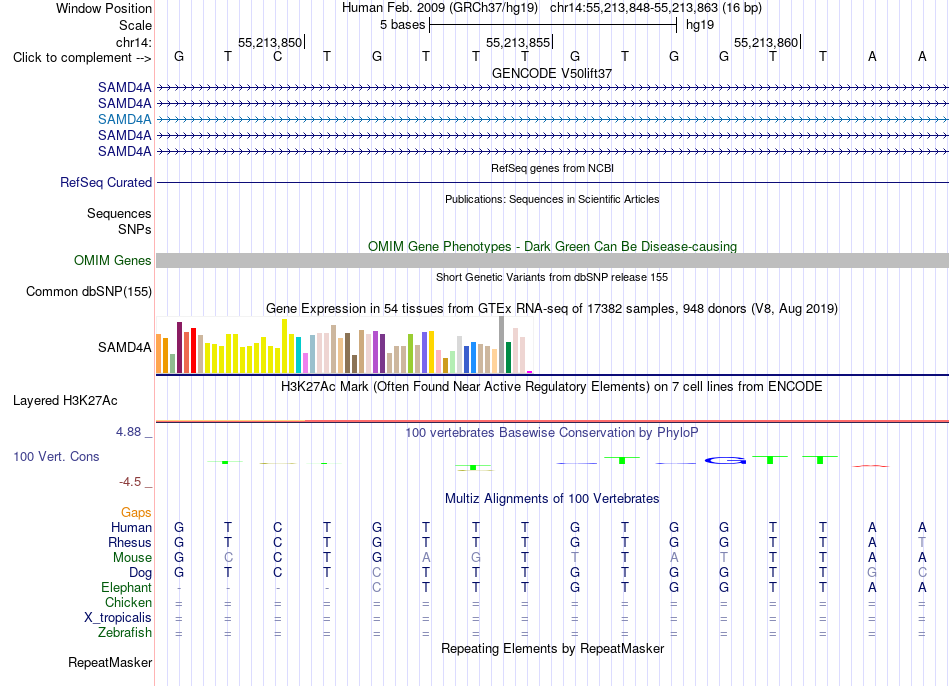This screenshot has height=686, width=950.
Task: Click SAMD4A label beside GTEx bar chart
Action: [124, 347]
